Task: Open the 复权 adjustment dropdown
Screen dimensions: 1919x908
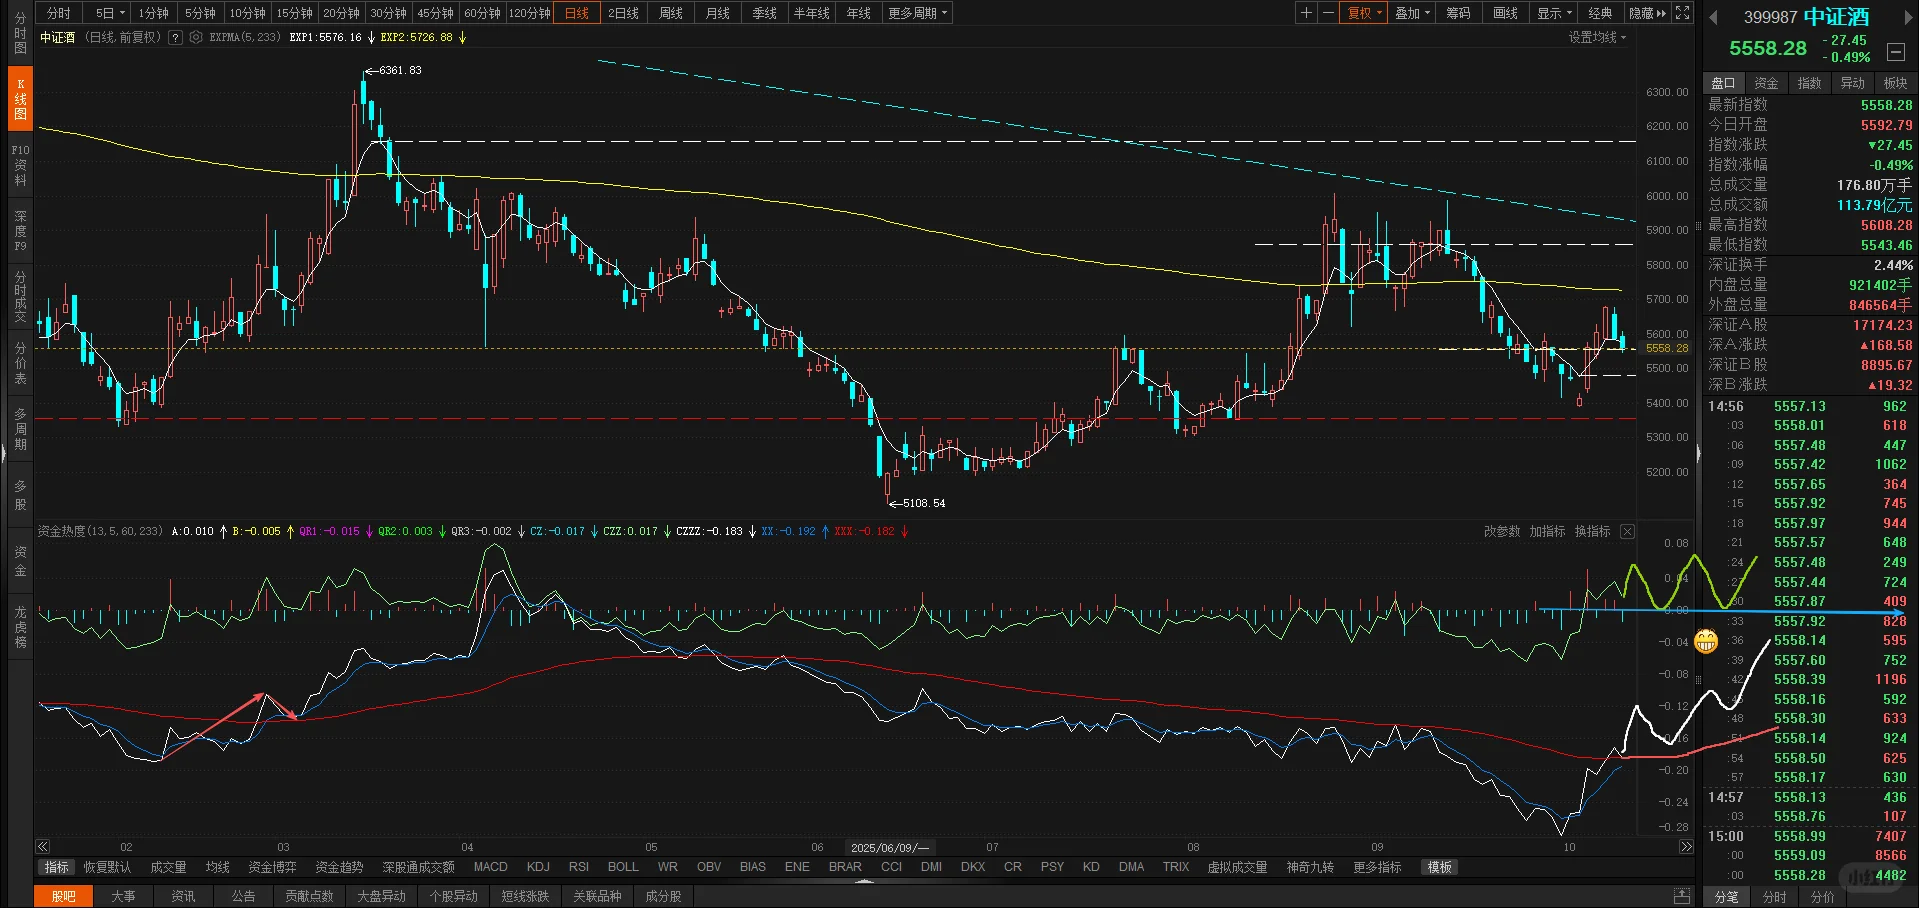Action: tap(1364, 13)
